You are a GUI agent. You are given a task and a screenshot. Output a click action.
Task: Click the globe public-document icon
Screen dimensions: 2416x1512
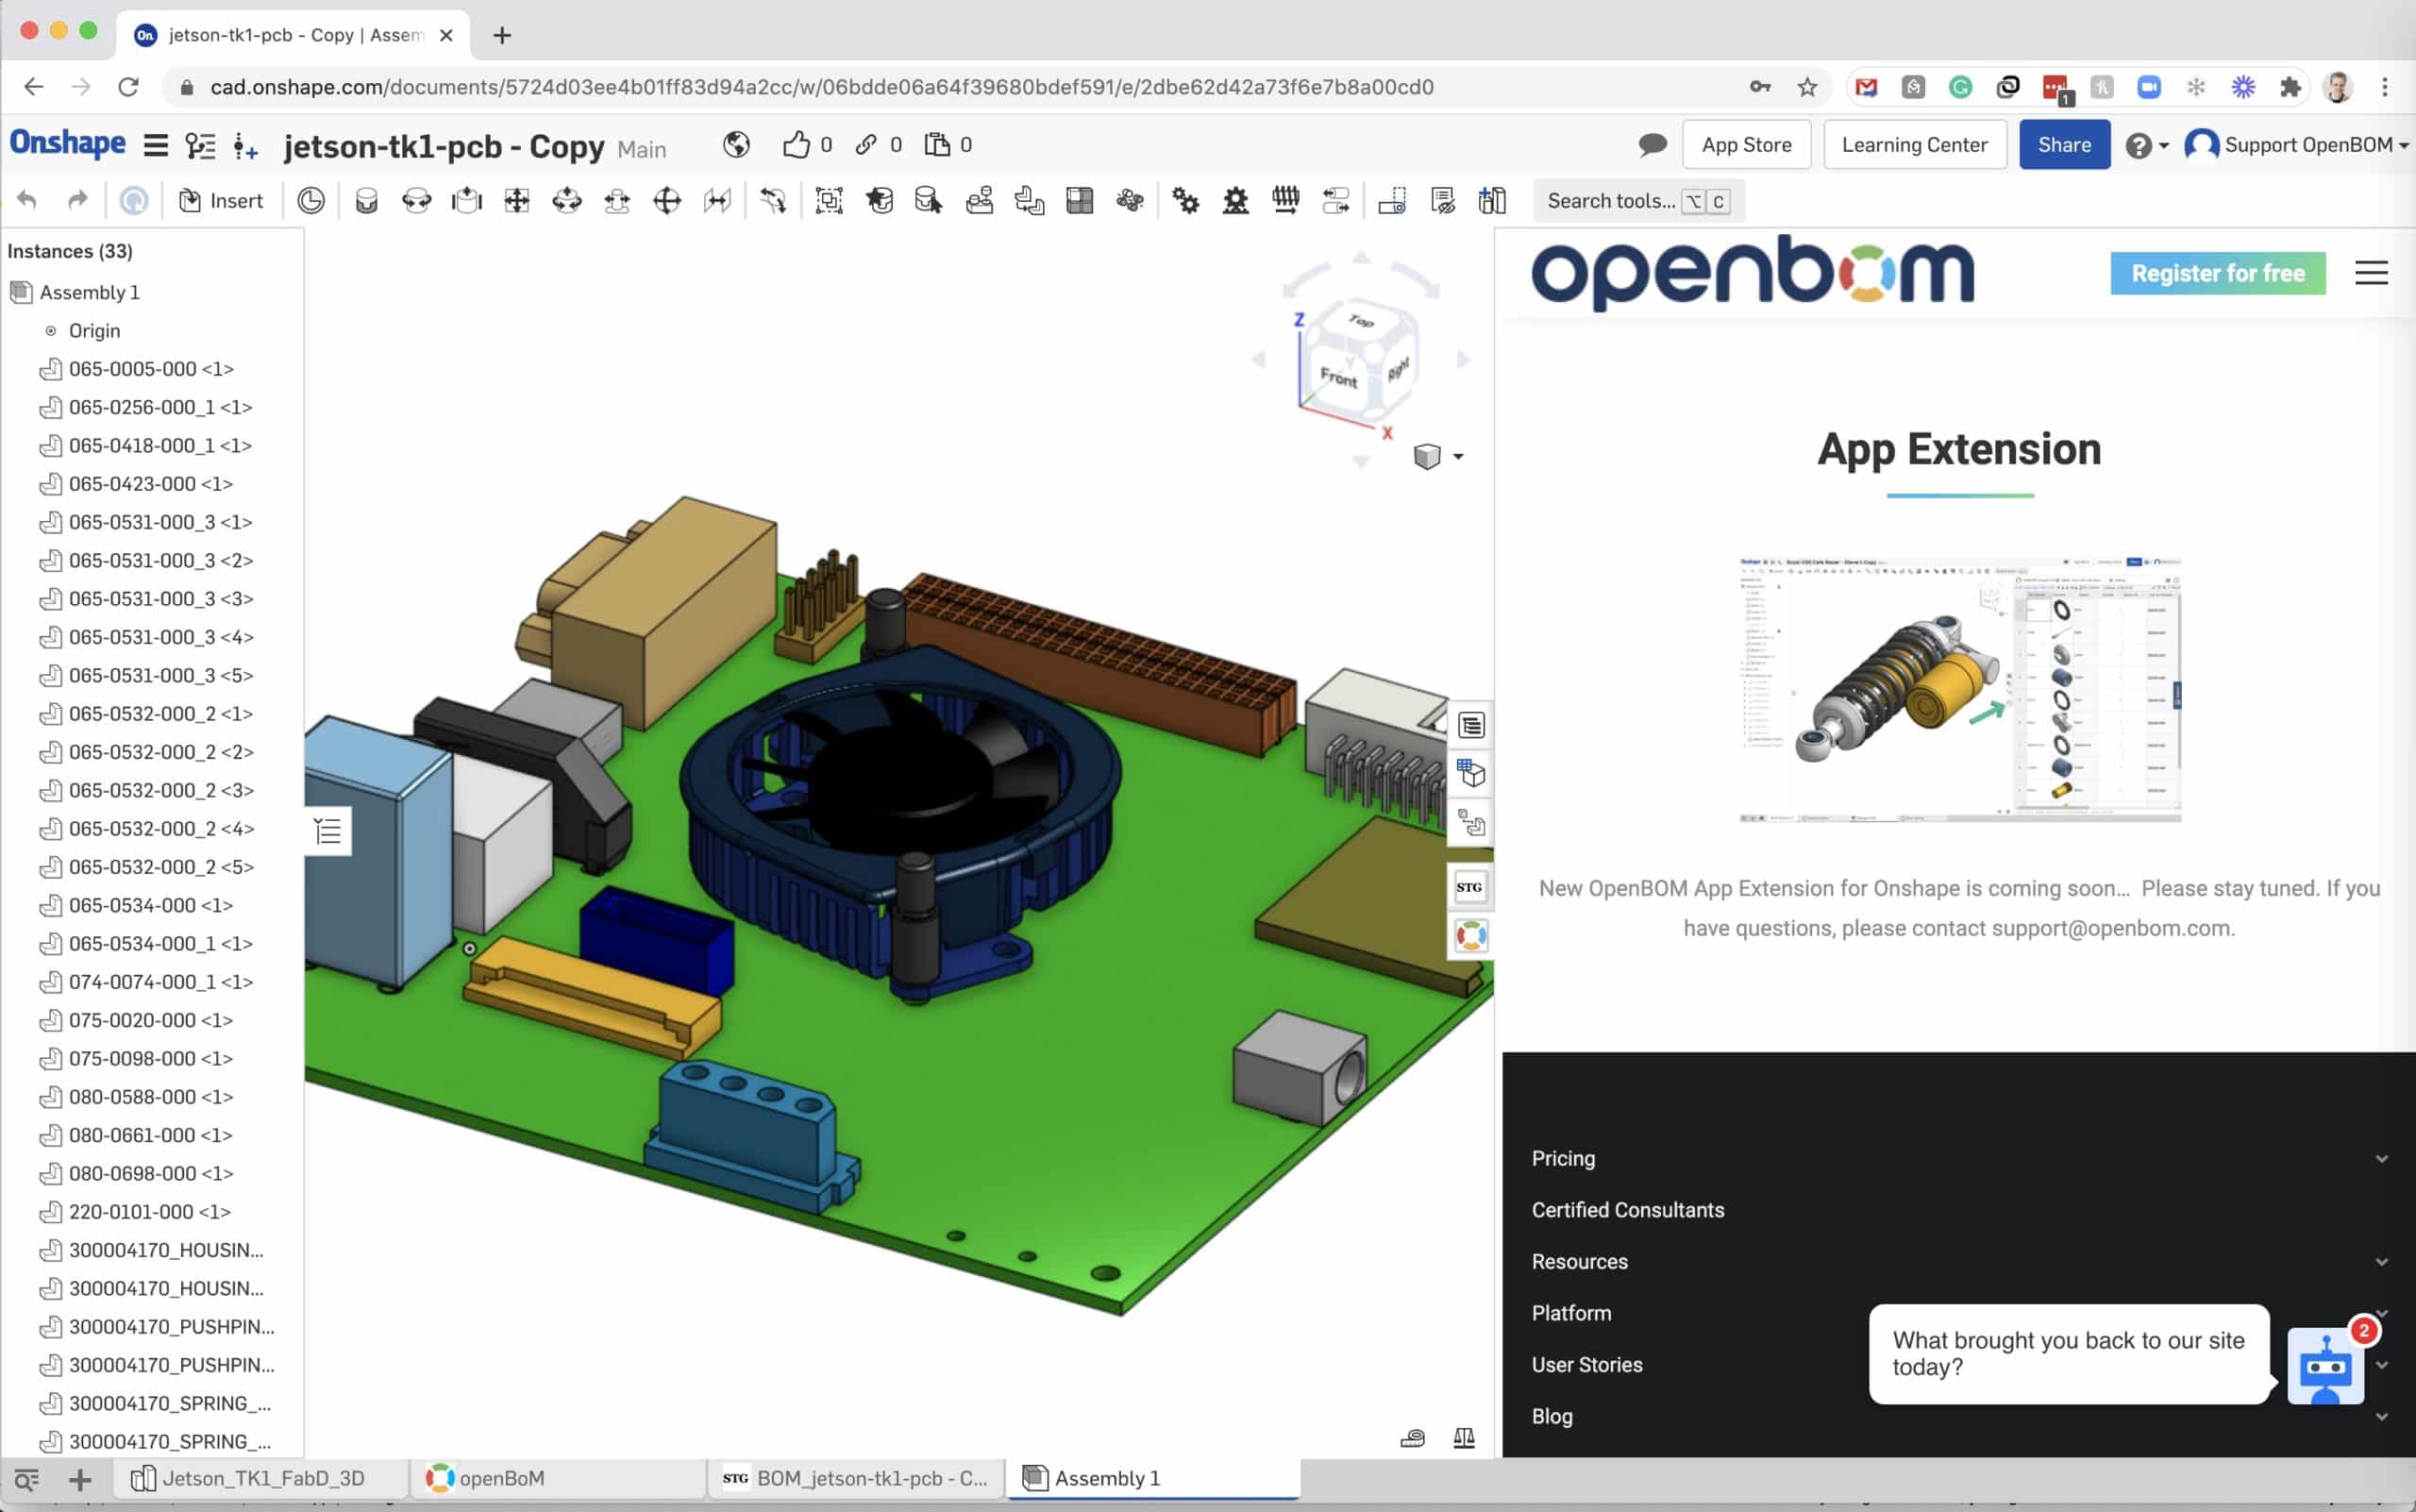point(736,145)
